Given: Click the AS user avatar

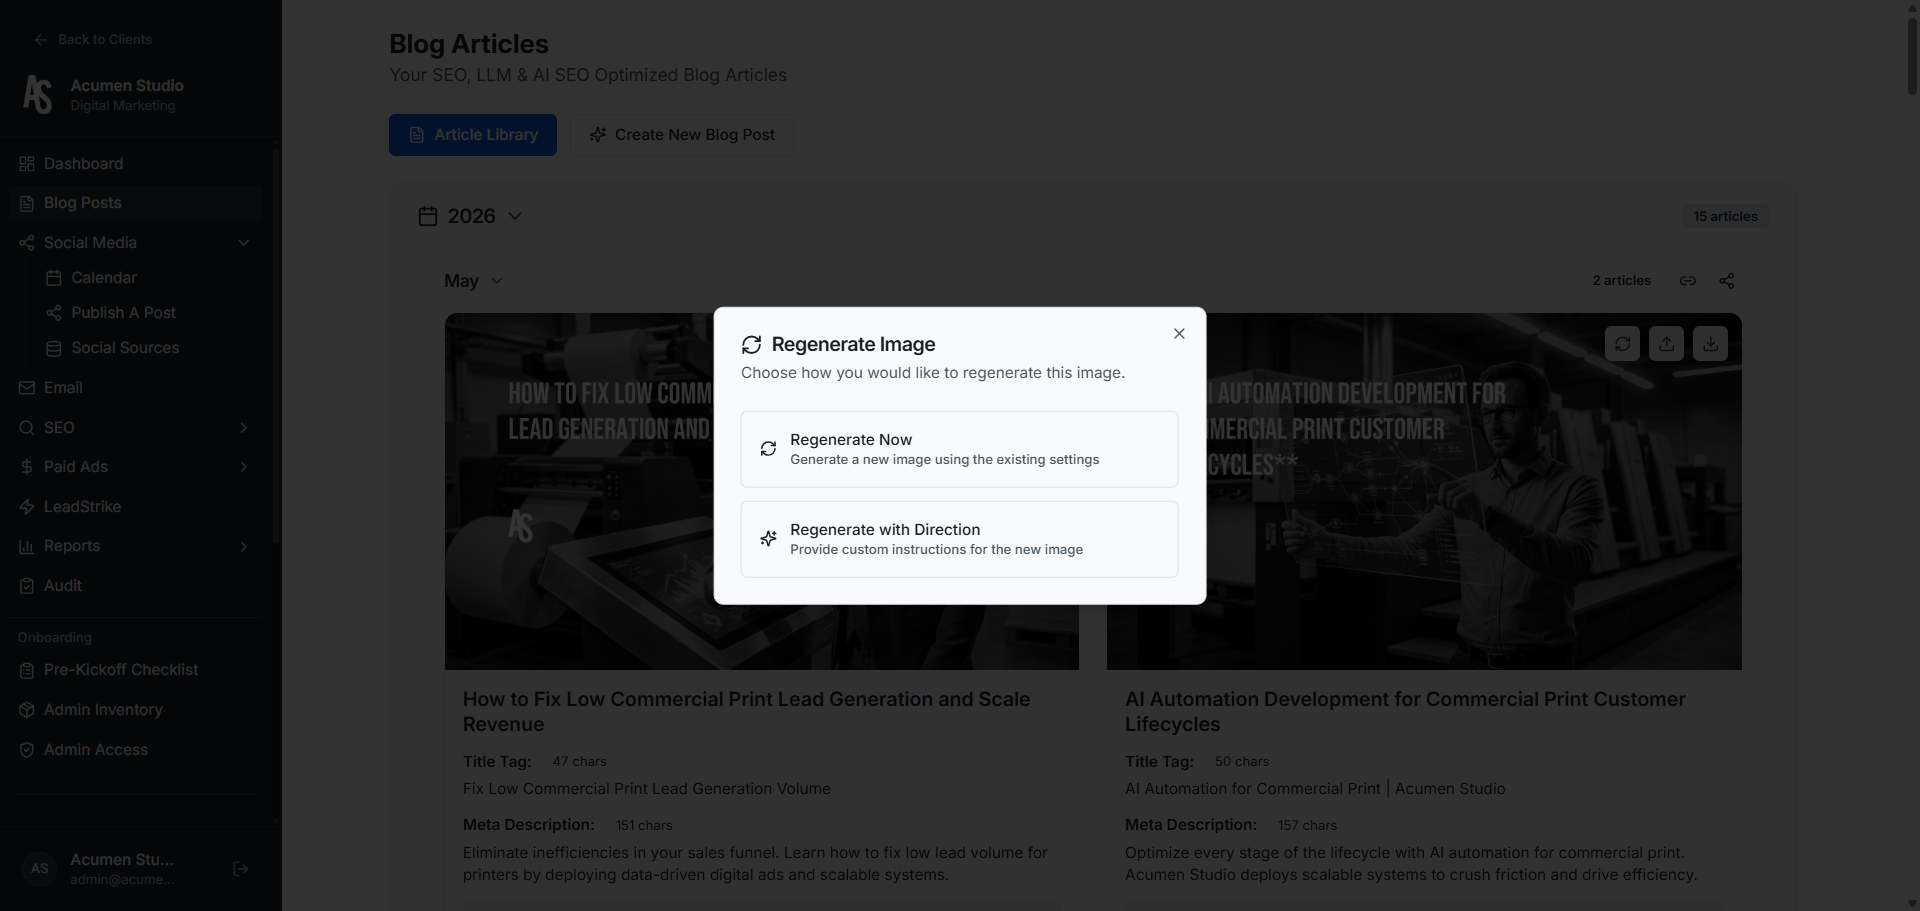Looking at the screenshot, I should point(39,869).
